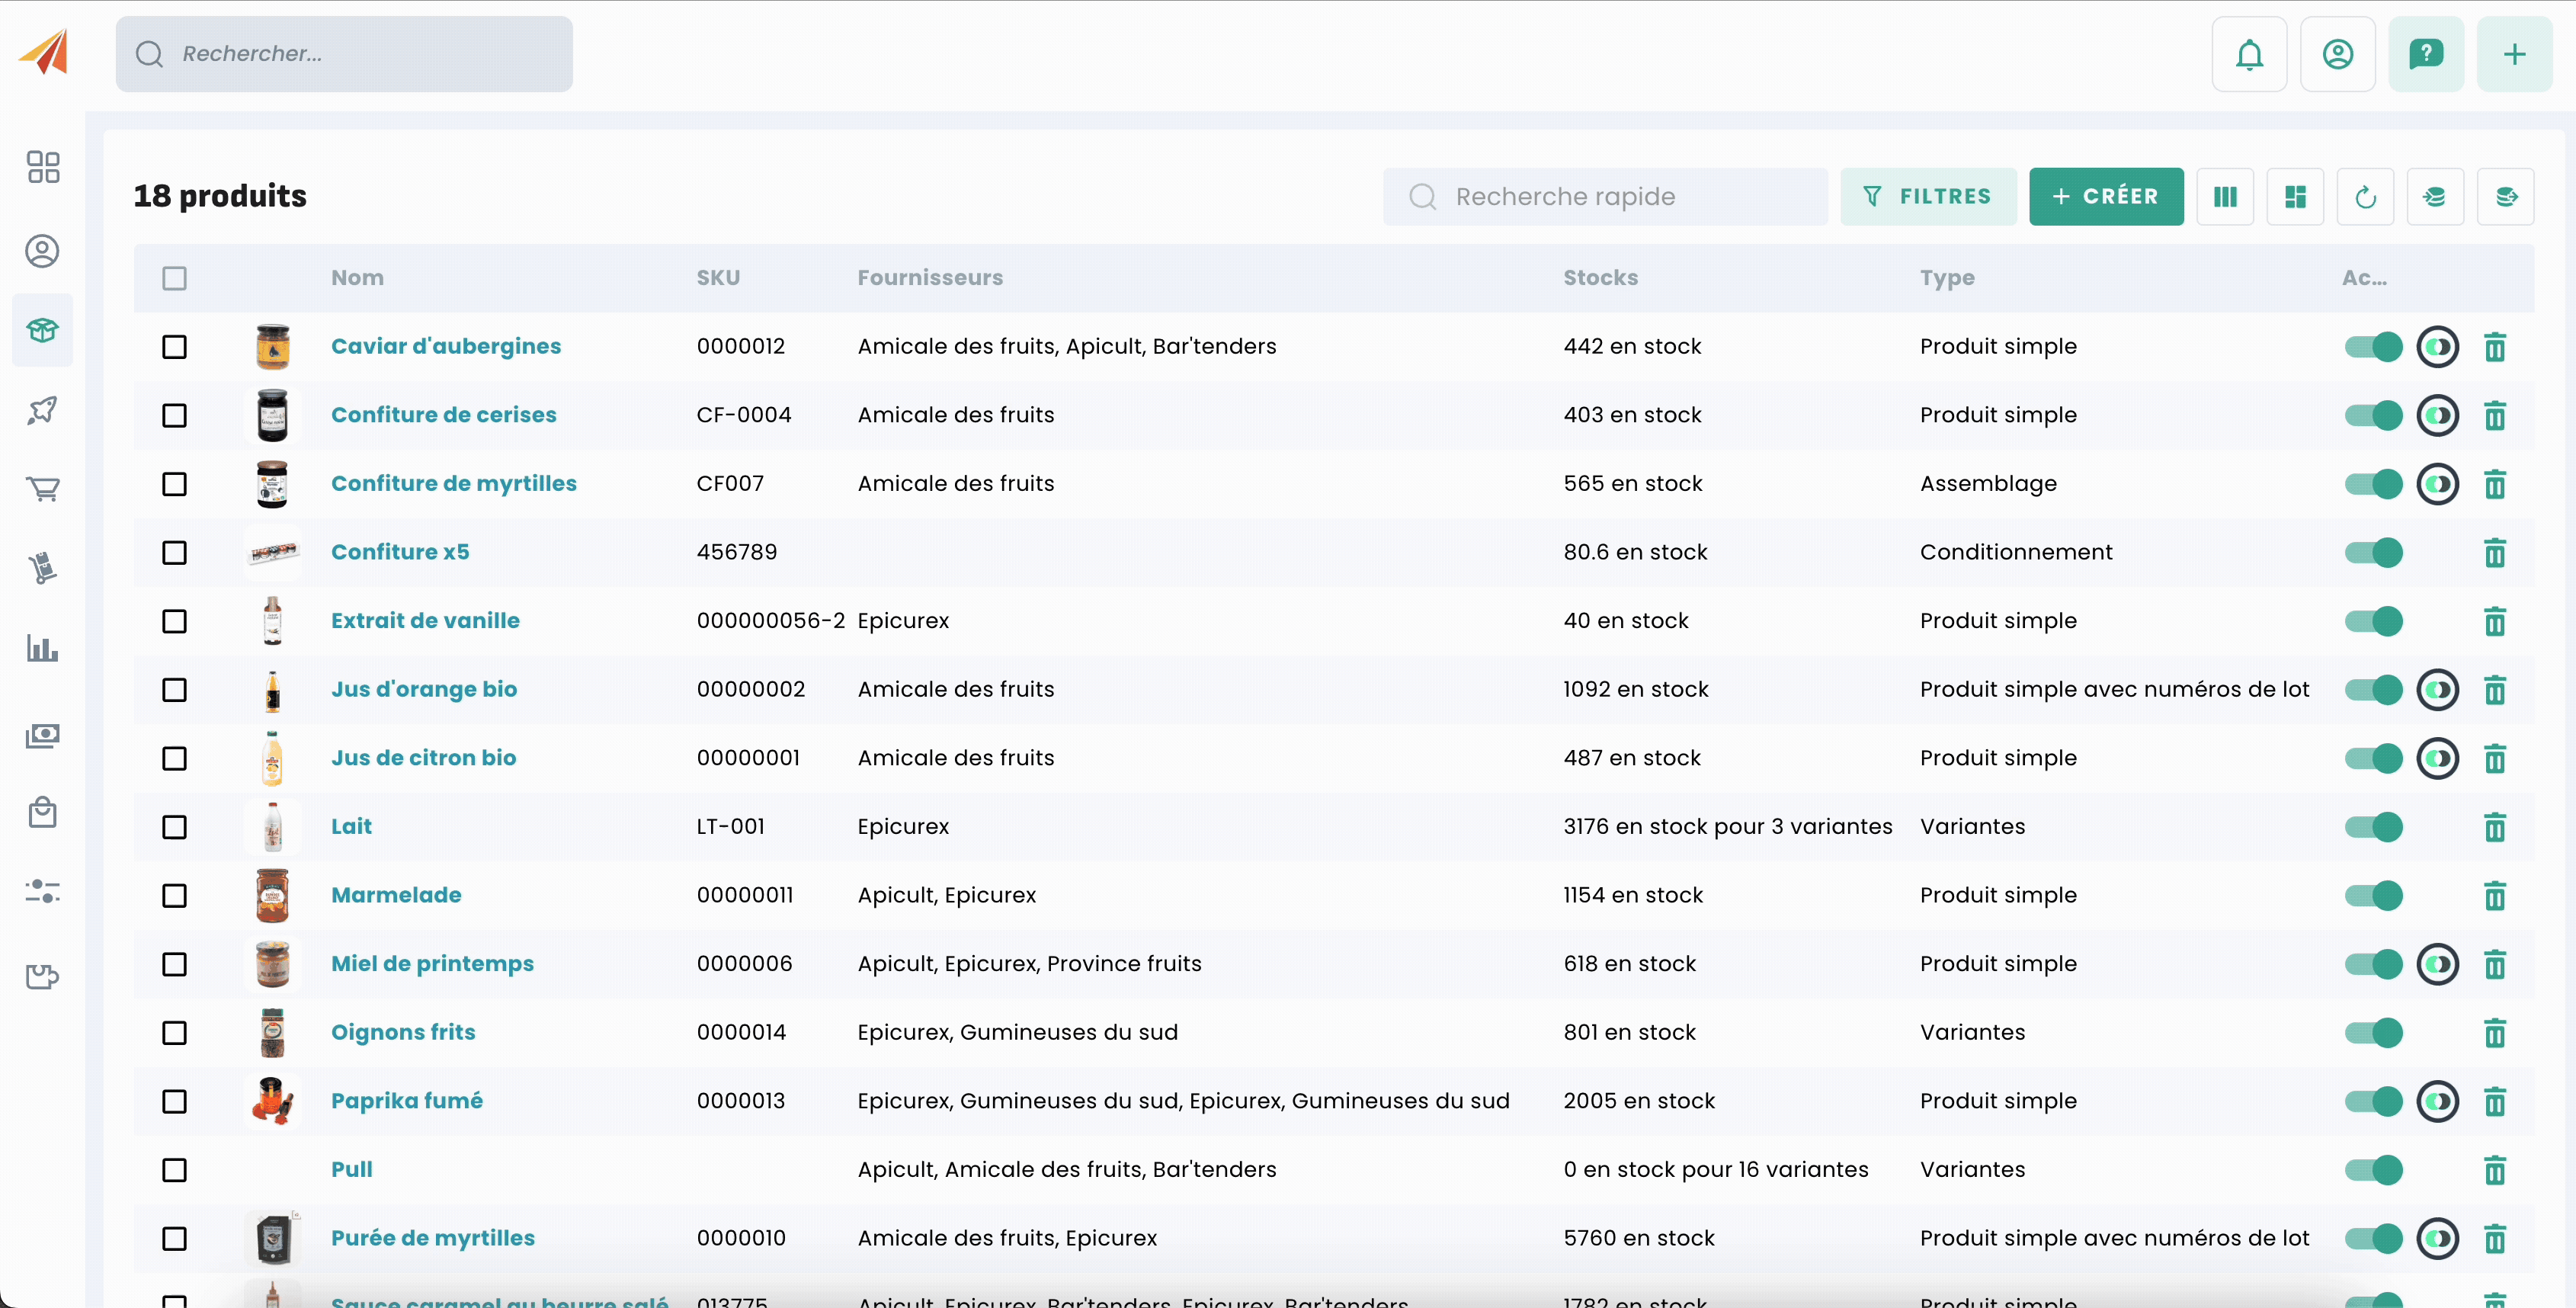Tick the Marmelade row checkbox

175,896
